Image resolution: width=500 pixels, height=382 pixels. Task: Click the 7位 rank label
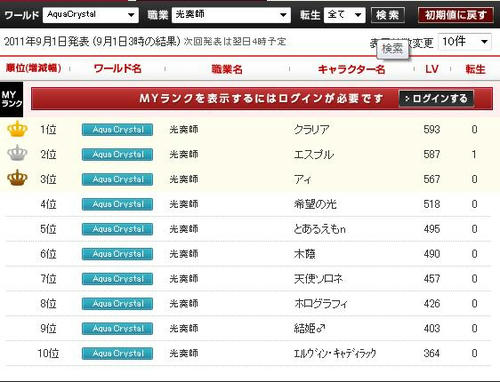[48, 279]
